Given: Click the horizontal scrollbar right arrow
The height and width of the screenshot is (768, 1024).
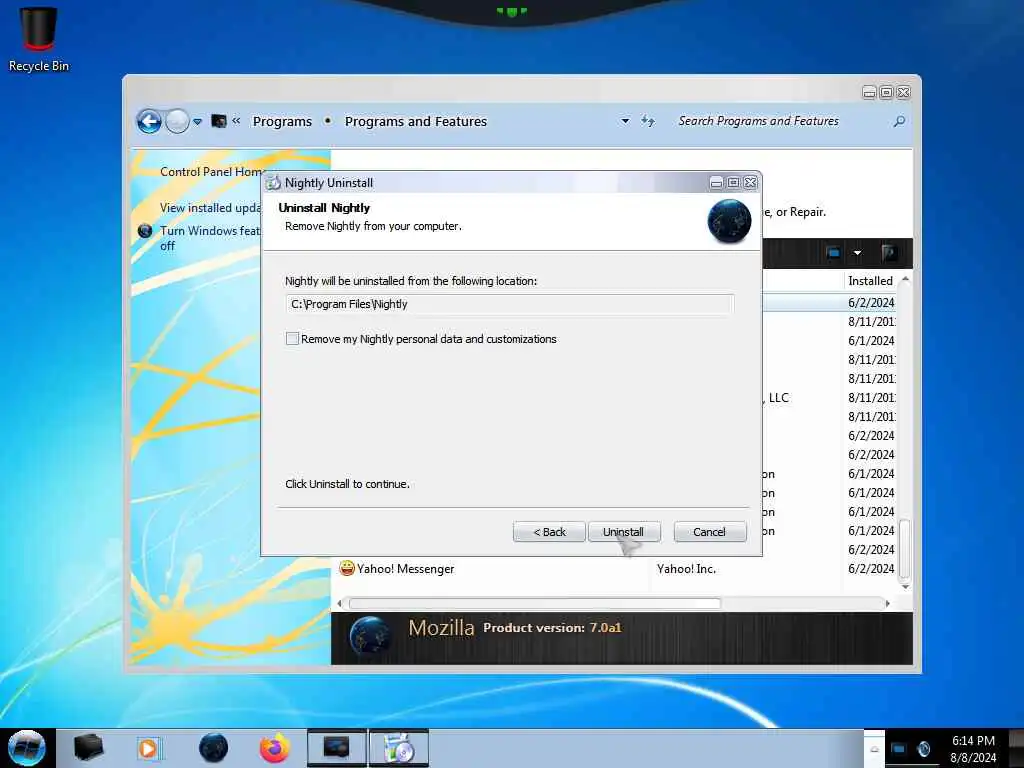Looking at the screenshot, I should pyautogui.click(x=888, y=603).
